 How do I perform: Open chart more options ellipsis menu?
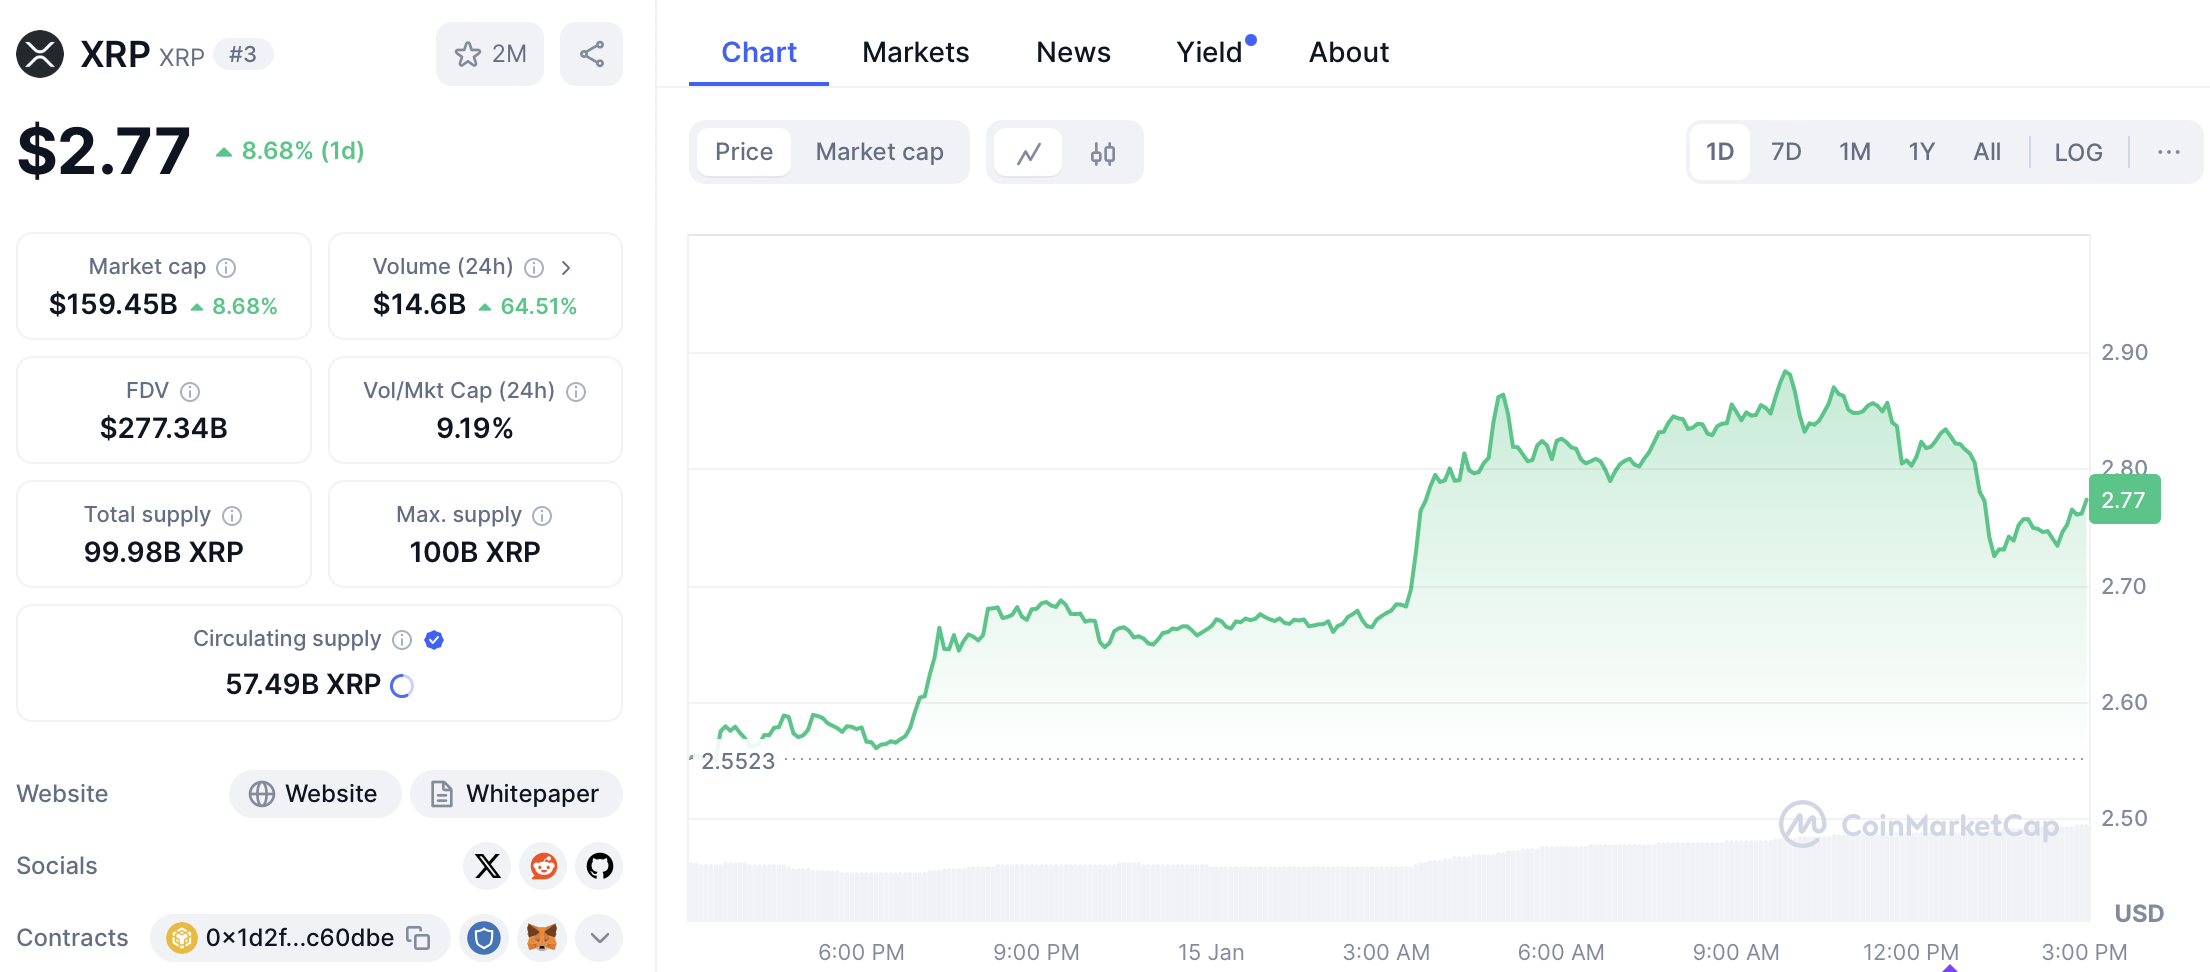(2168, 152)
